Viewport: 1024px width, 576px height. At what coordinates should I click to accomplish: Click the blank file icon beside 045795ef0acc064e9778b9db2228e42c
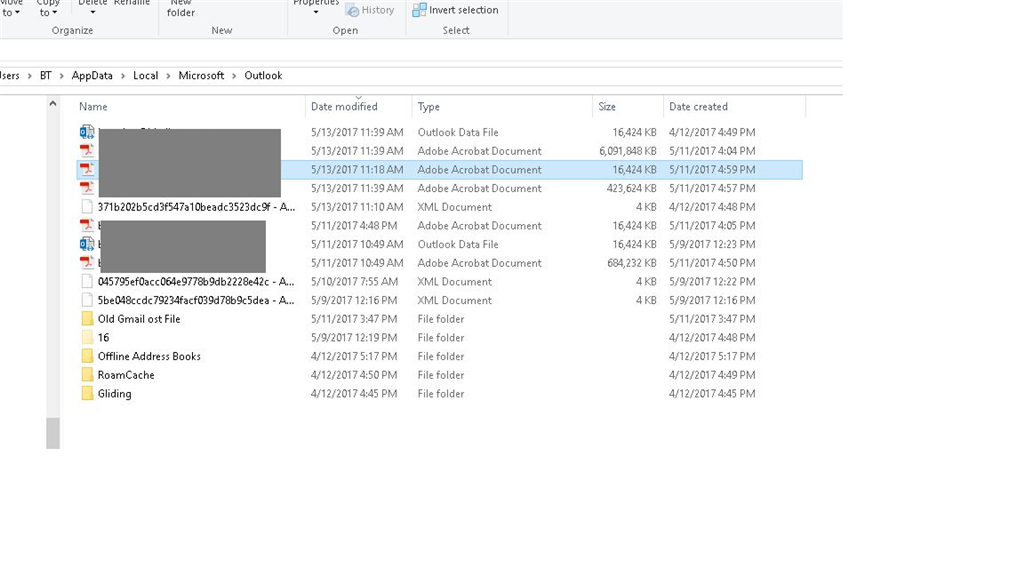[x=87, y=281]
